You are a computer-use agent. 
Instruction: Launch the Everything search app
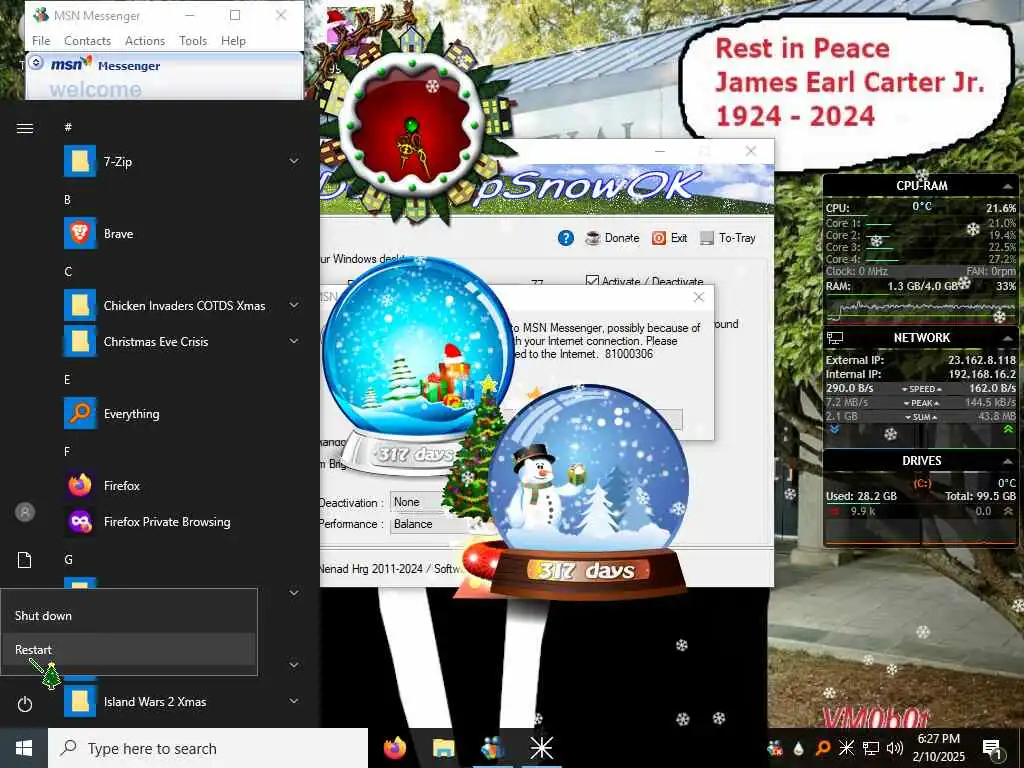(x=80, y=413)
